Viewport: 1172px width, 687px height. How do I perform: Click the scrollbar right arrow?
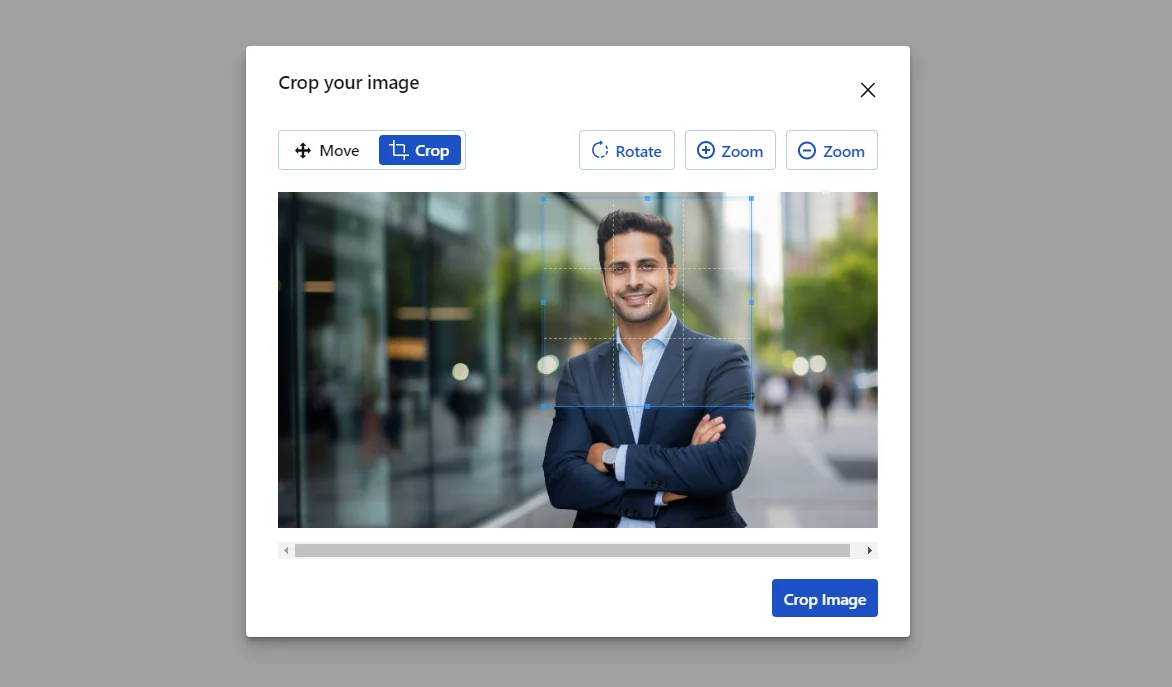[x=869, y=551]
